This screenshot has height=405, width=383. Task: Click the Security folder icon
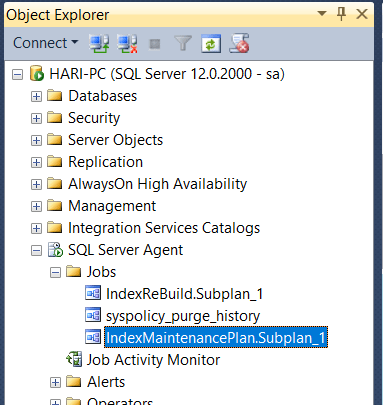click(54, 118)
